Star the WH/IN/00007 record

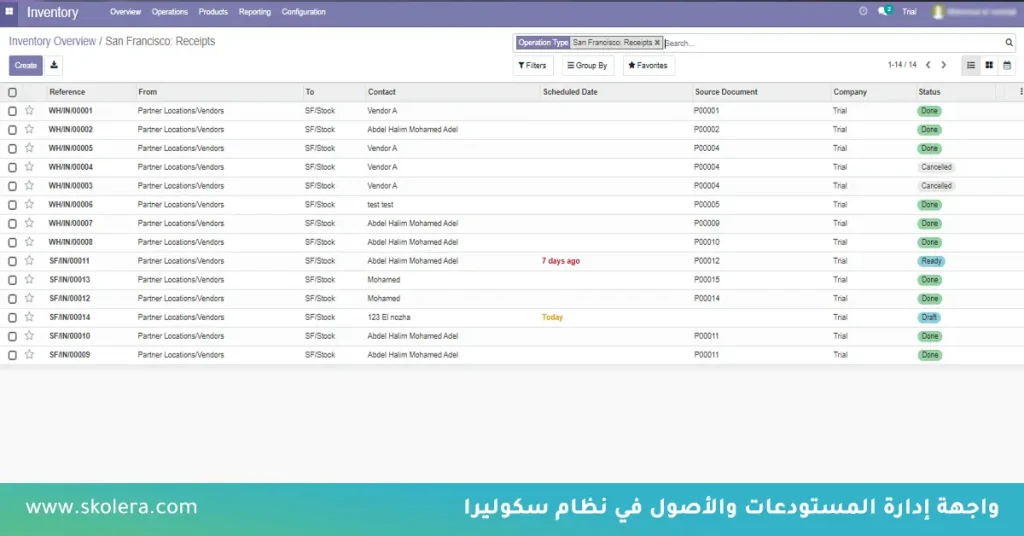coord(29,223)
